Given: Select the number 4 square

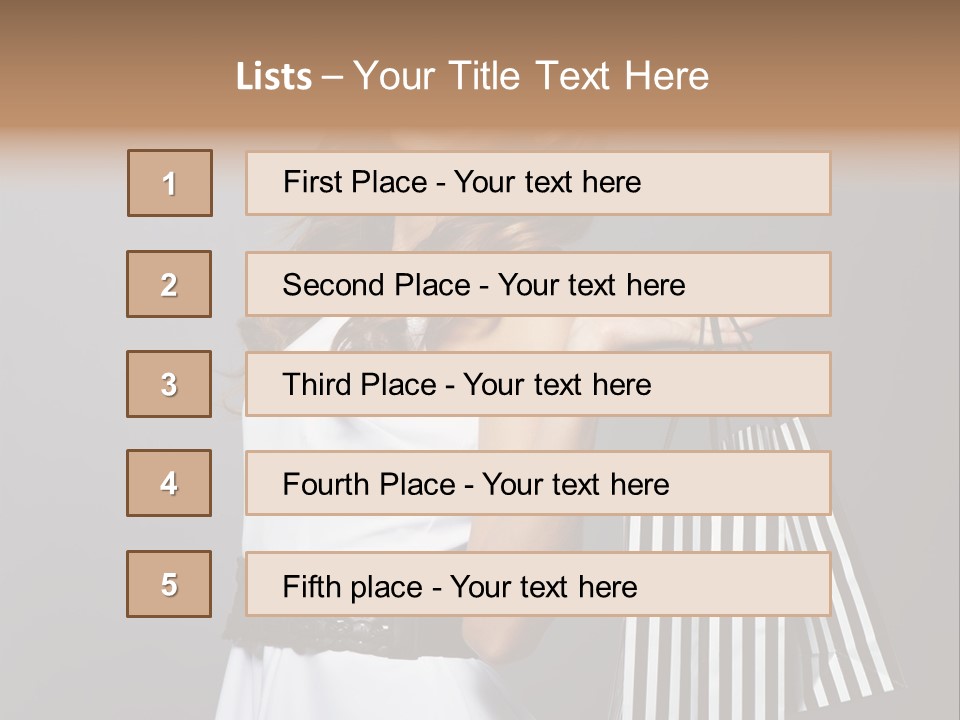Looking at the screenshot, I should (169, 483).
